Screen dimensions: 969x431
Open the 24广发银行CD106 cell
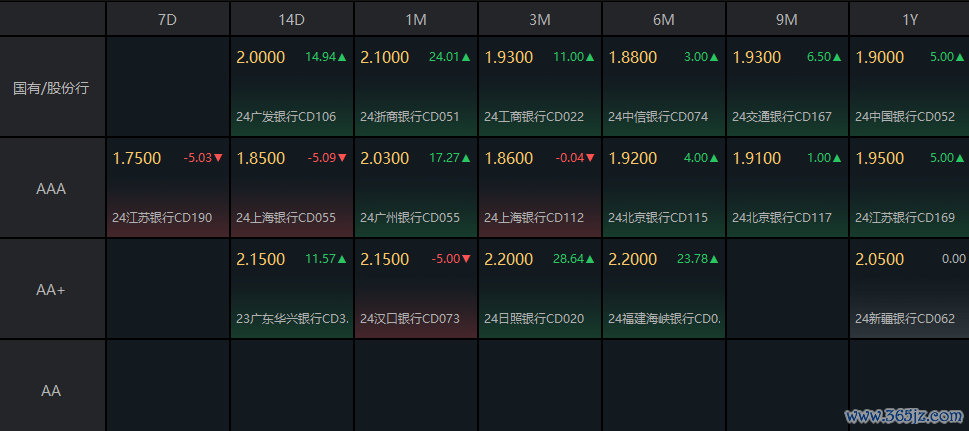(x=292, y=87)
